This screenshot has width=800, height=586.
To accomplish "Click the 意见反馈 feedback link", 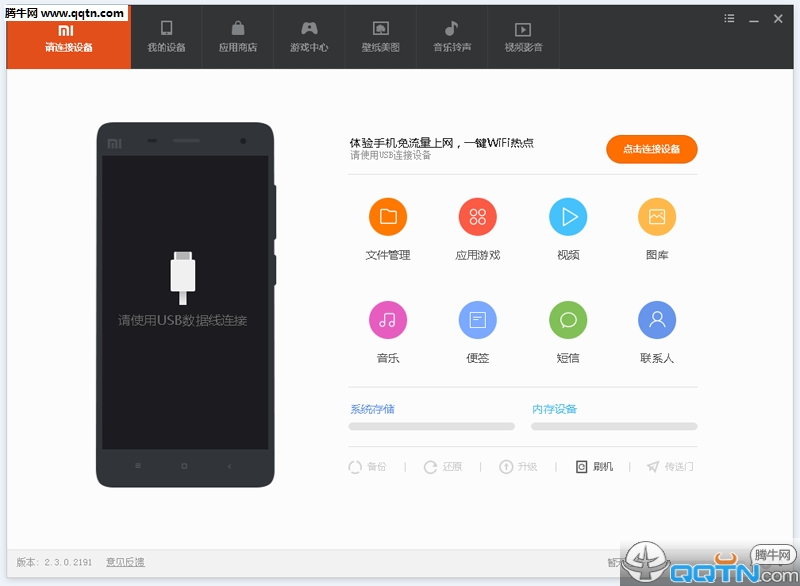I will [x=125, y=563].
